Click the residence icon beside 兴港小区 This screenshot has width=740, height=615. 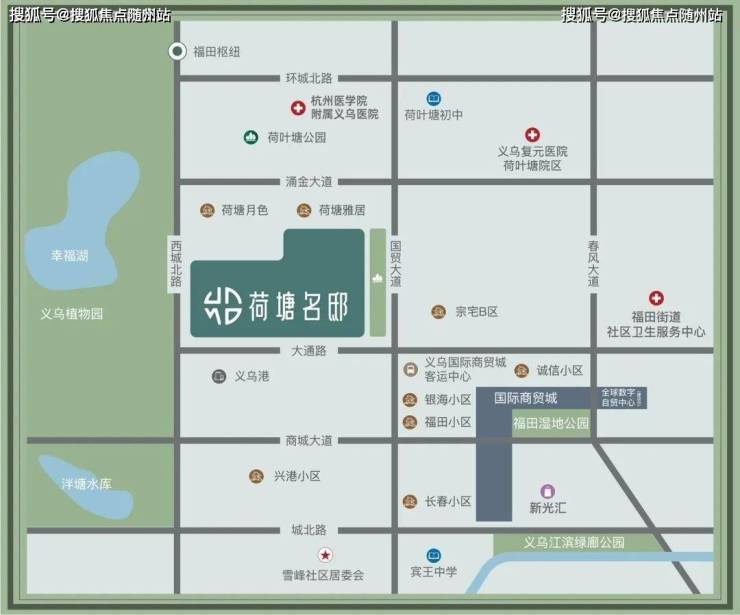pos(256,476)
